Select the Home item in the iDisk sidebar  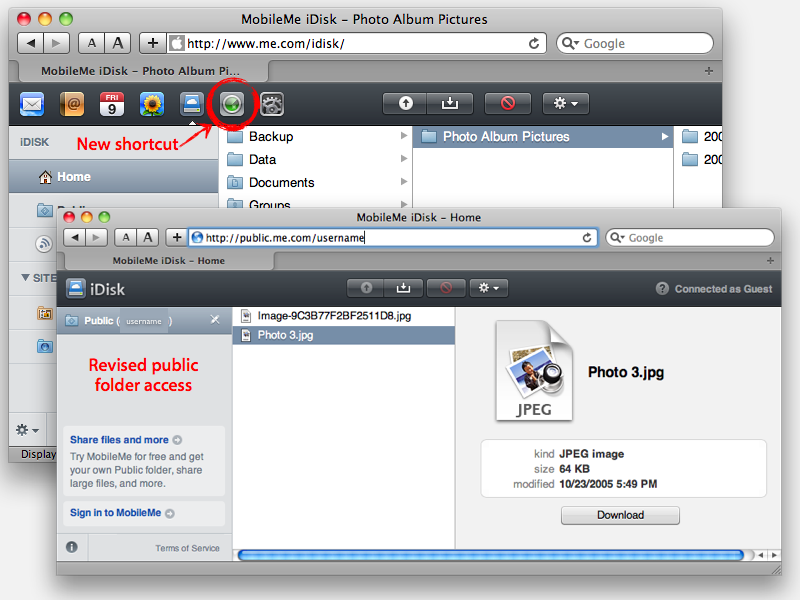click(114, 177)
